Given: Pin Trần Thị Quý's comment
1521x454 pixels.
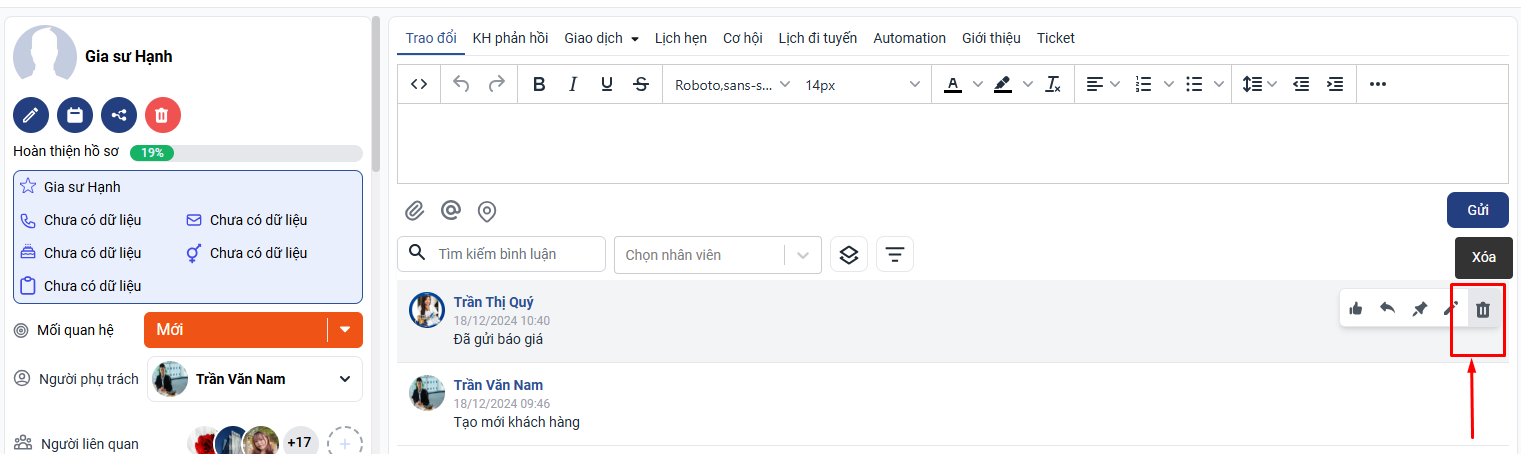Looking at the screenshot, I should pos(1419,309).
